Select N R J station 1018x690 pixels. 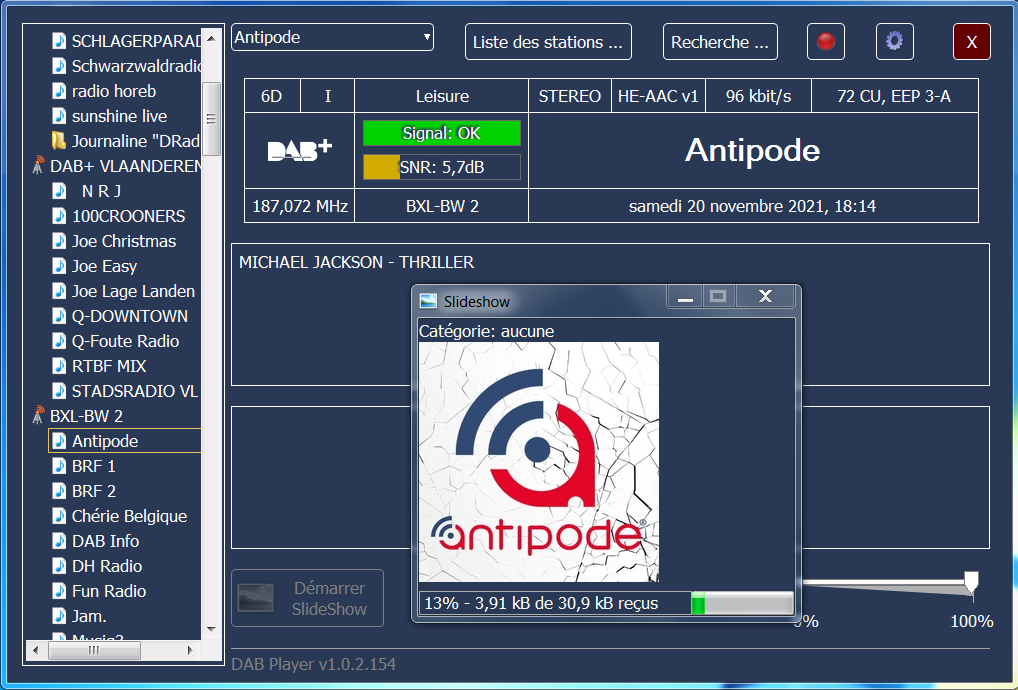tap(101, 191)
